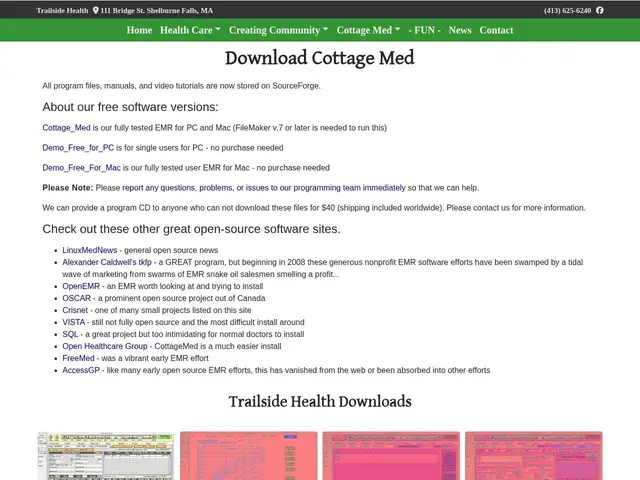This screenshot has height=480, width=640.
Task: Open the News page
Action: pyautogui.click(x=460, y=30)
